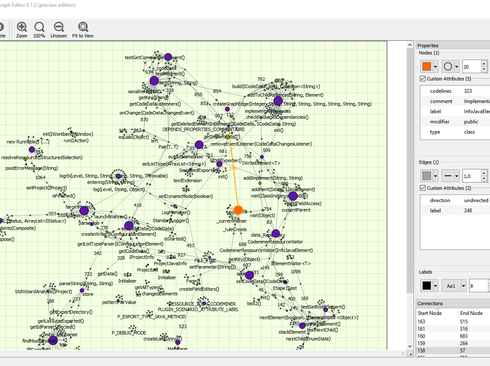Image resolution: width=490 pixels, height=366 pixels.
Task: Select the node circle shape icon
Action: (x=448, y=66)
